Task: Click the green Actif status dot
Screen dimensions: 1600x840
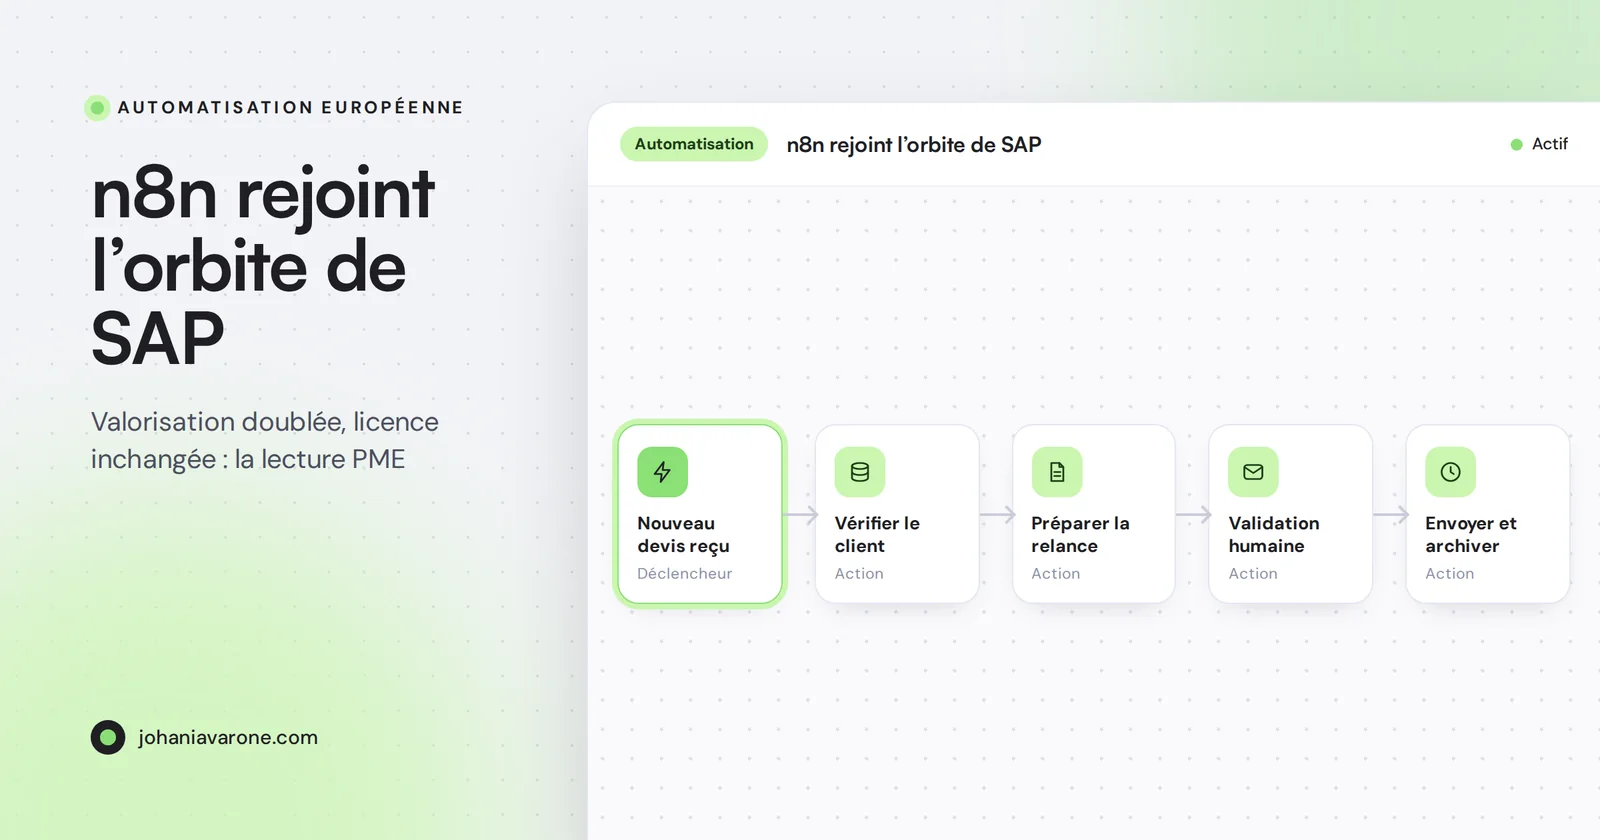Action: click(x=1516, y=145)
